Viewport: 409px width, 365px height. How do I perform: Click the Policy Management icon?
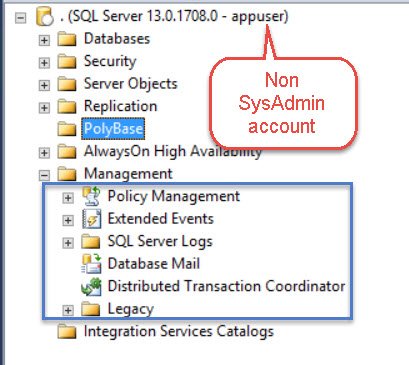tap(91, 196)
